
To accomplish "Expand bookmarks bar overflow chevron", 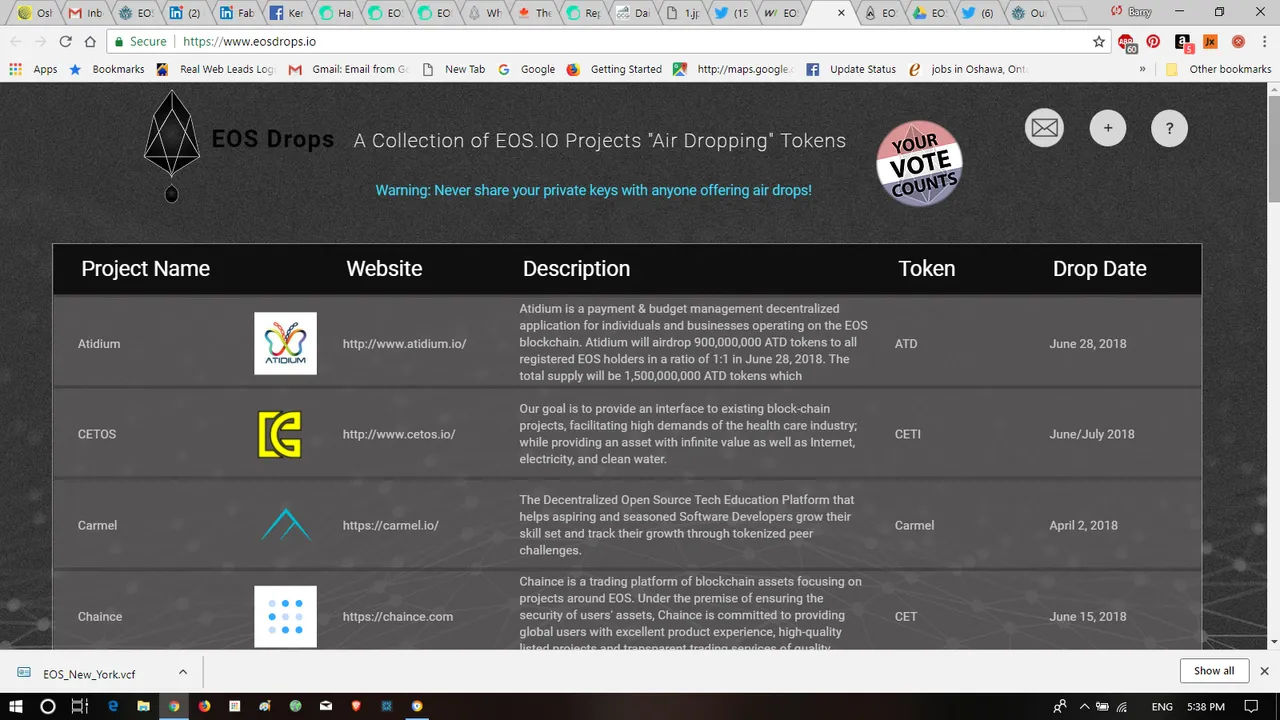I will [x=1142, y=69].
